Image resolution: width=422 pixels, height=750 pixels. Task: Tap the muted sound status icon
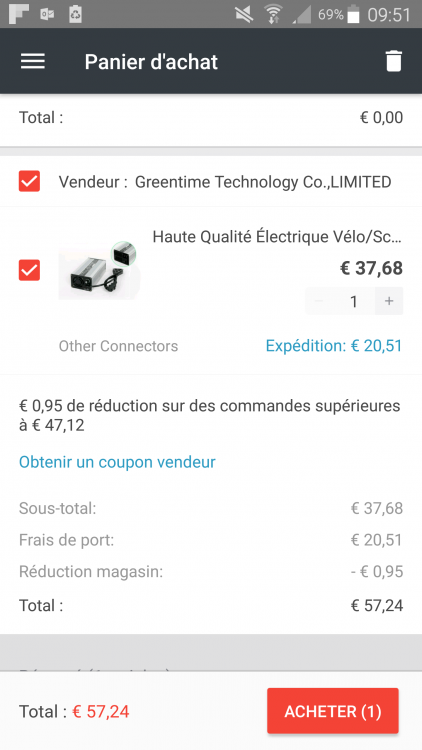coord(244,14)
